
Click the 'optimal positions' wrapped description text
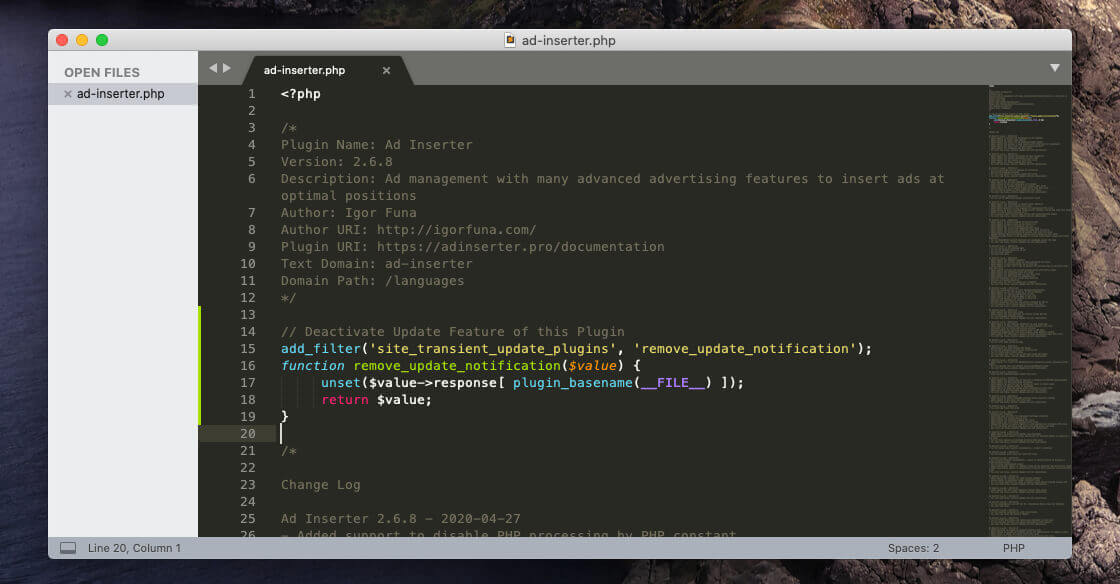click(349, 196)
